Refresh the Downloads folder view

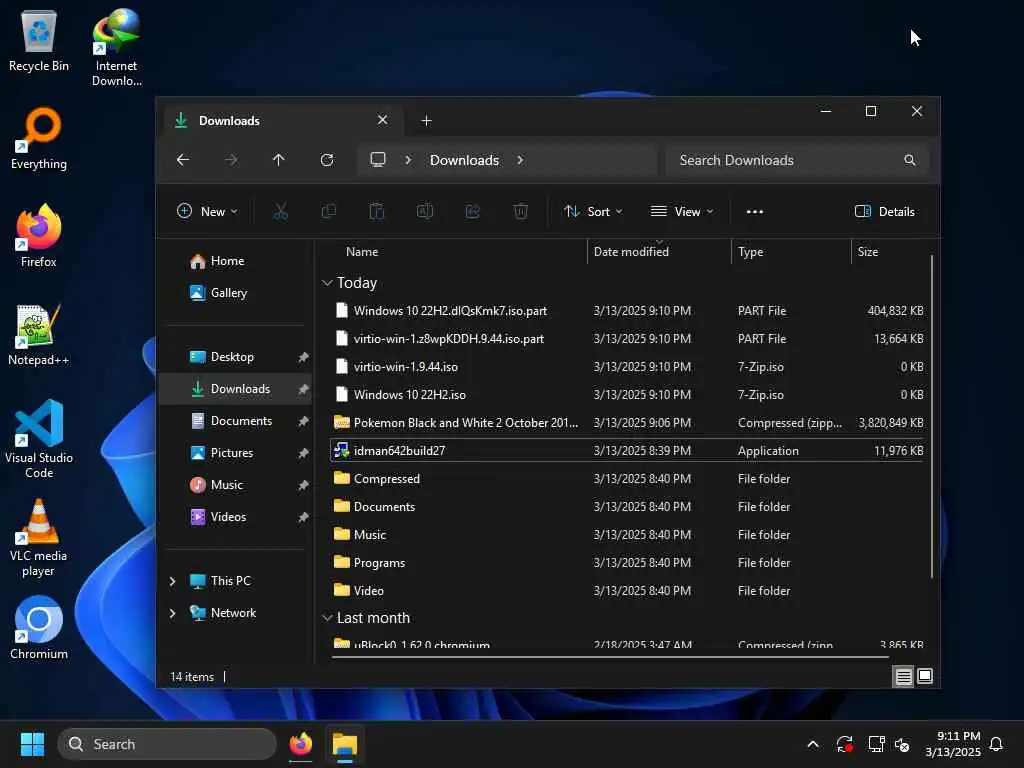[327, 160]
